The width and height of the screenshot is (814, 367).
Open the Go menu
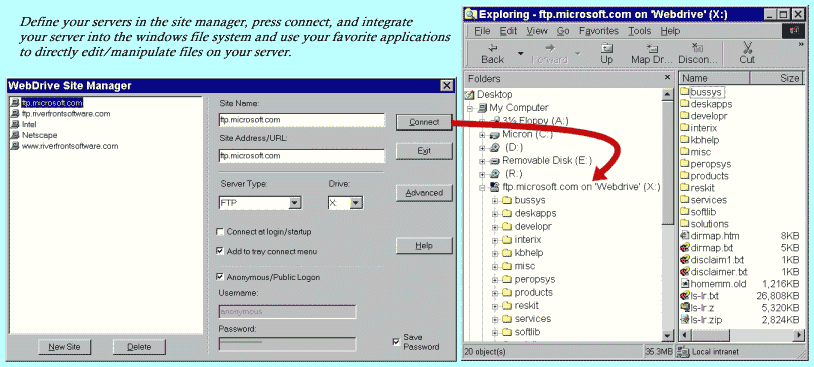(563, 31)
